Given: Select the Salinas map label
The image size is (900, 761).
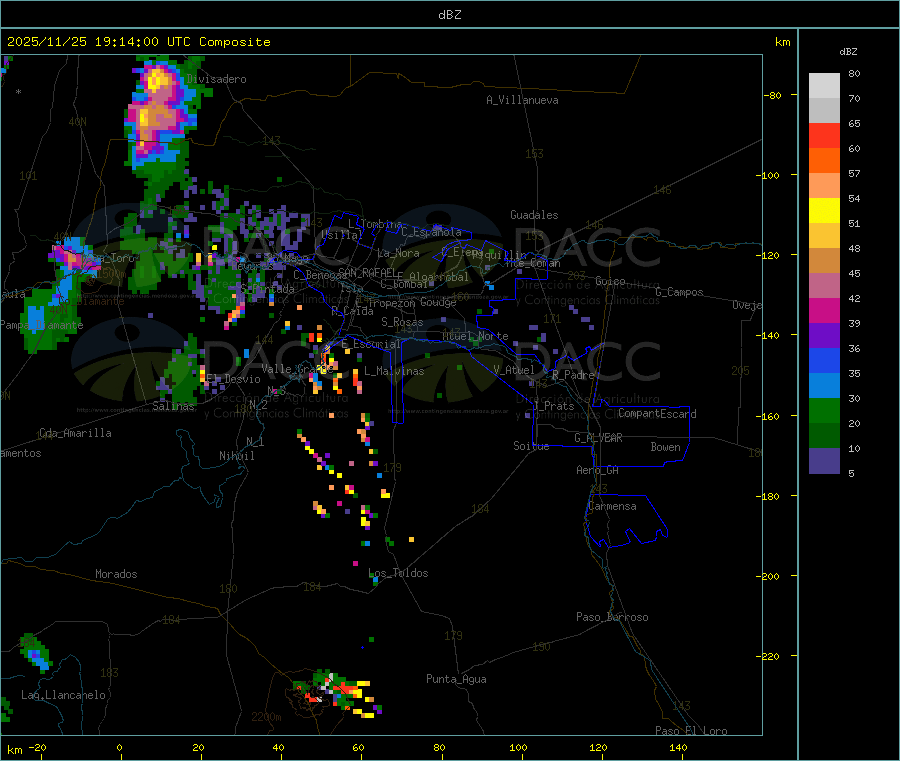Looking at the screenshot, I should coord(173,406).
